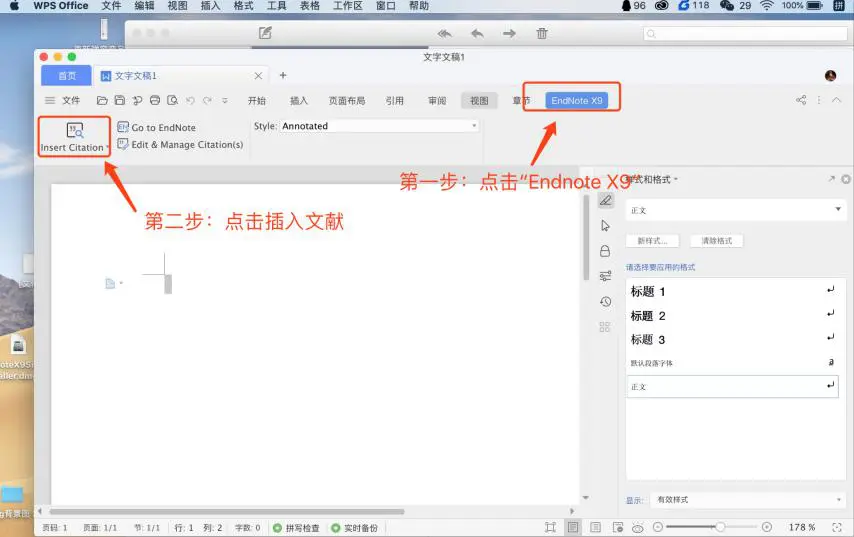854x537 pixels.
Task: Close the 样式和格式 side panel
Action: [845, 179]
